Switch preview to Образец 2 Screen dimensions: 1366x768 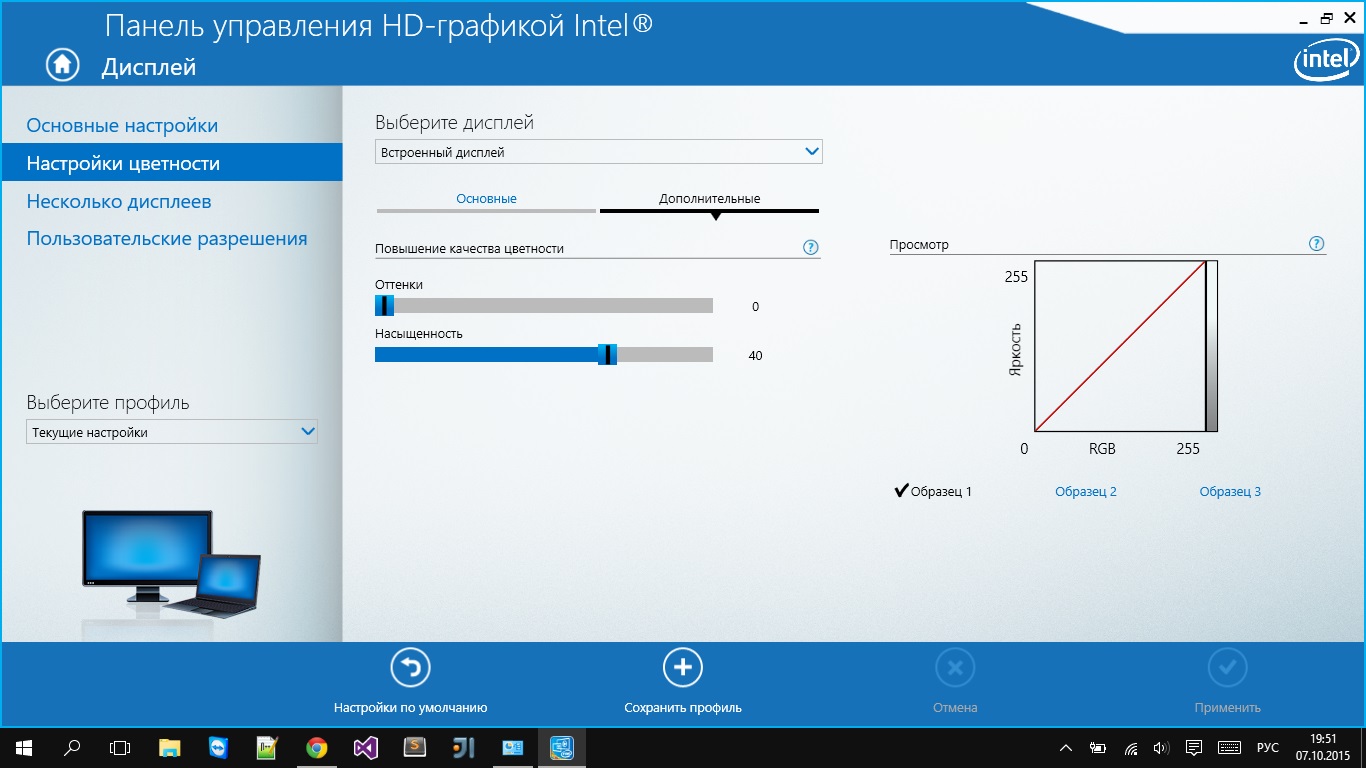[1085, 491]
